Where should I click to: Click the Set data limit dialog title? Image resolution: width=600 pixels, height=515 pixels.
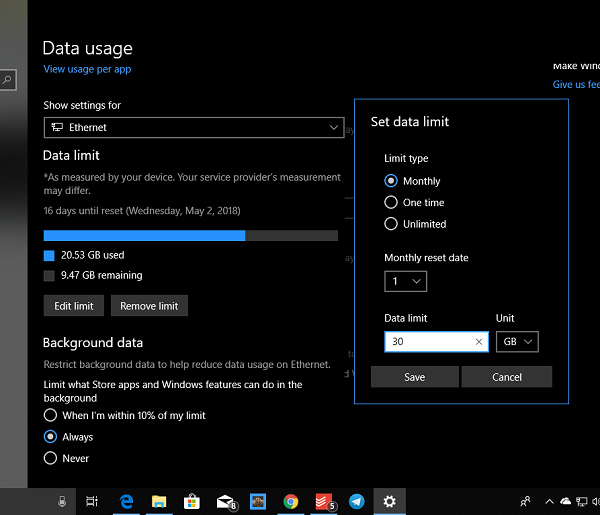tap(410, 122)
